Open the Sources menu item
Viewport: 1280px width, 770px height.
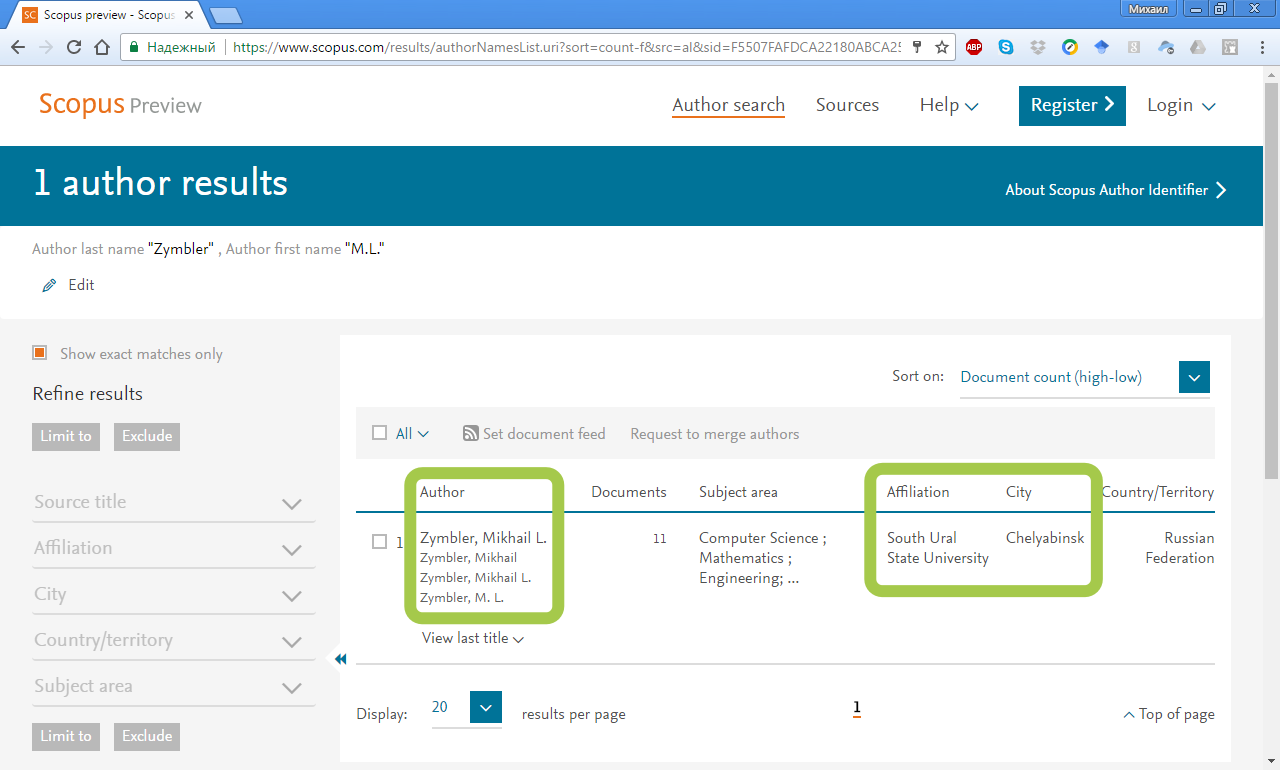pos(847,105)
